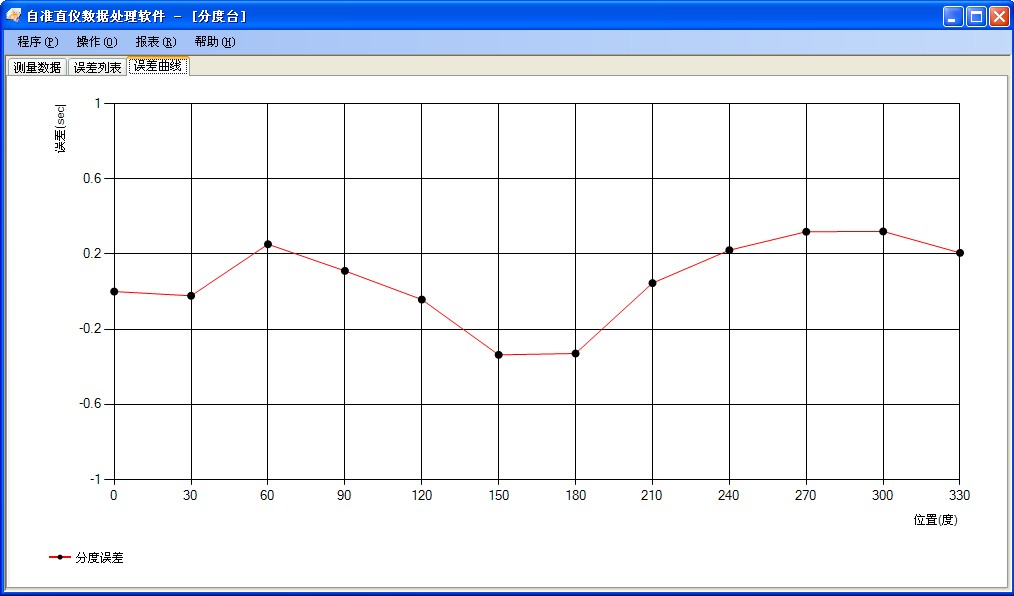
Task: Open the 操作(O) menu
Action: click(x=97, y=42)
